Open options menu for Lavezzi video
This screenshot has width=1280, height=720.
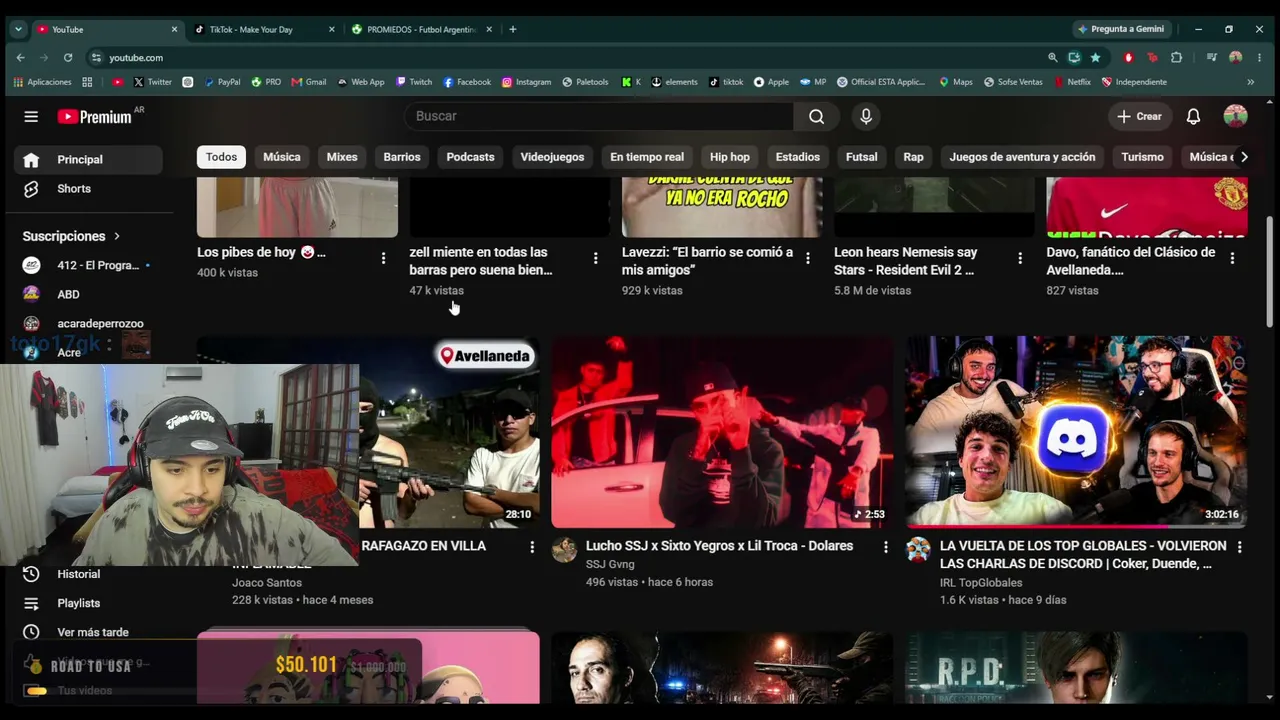pos(808,258)
